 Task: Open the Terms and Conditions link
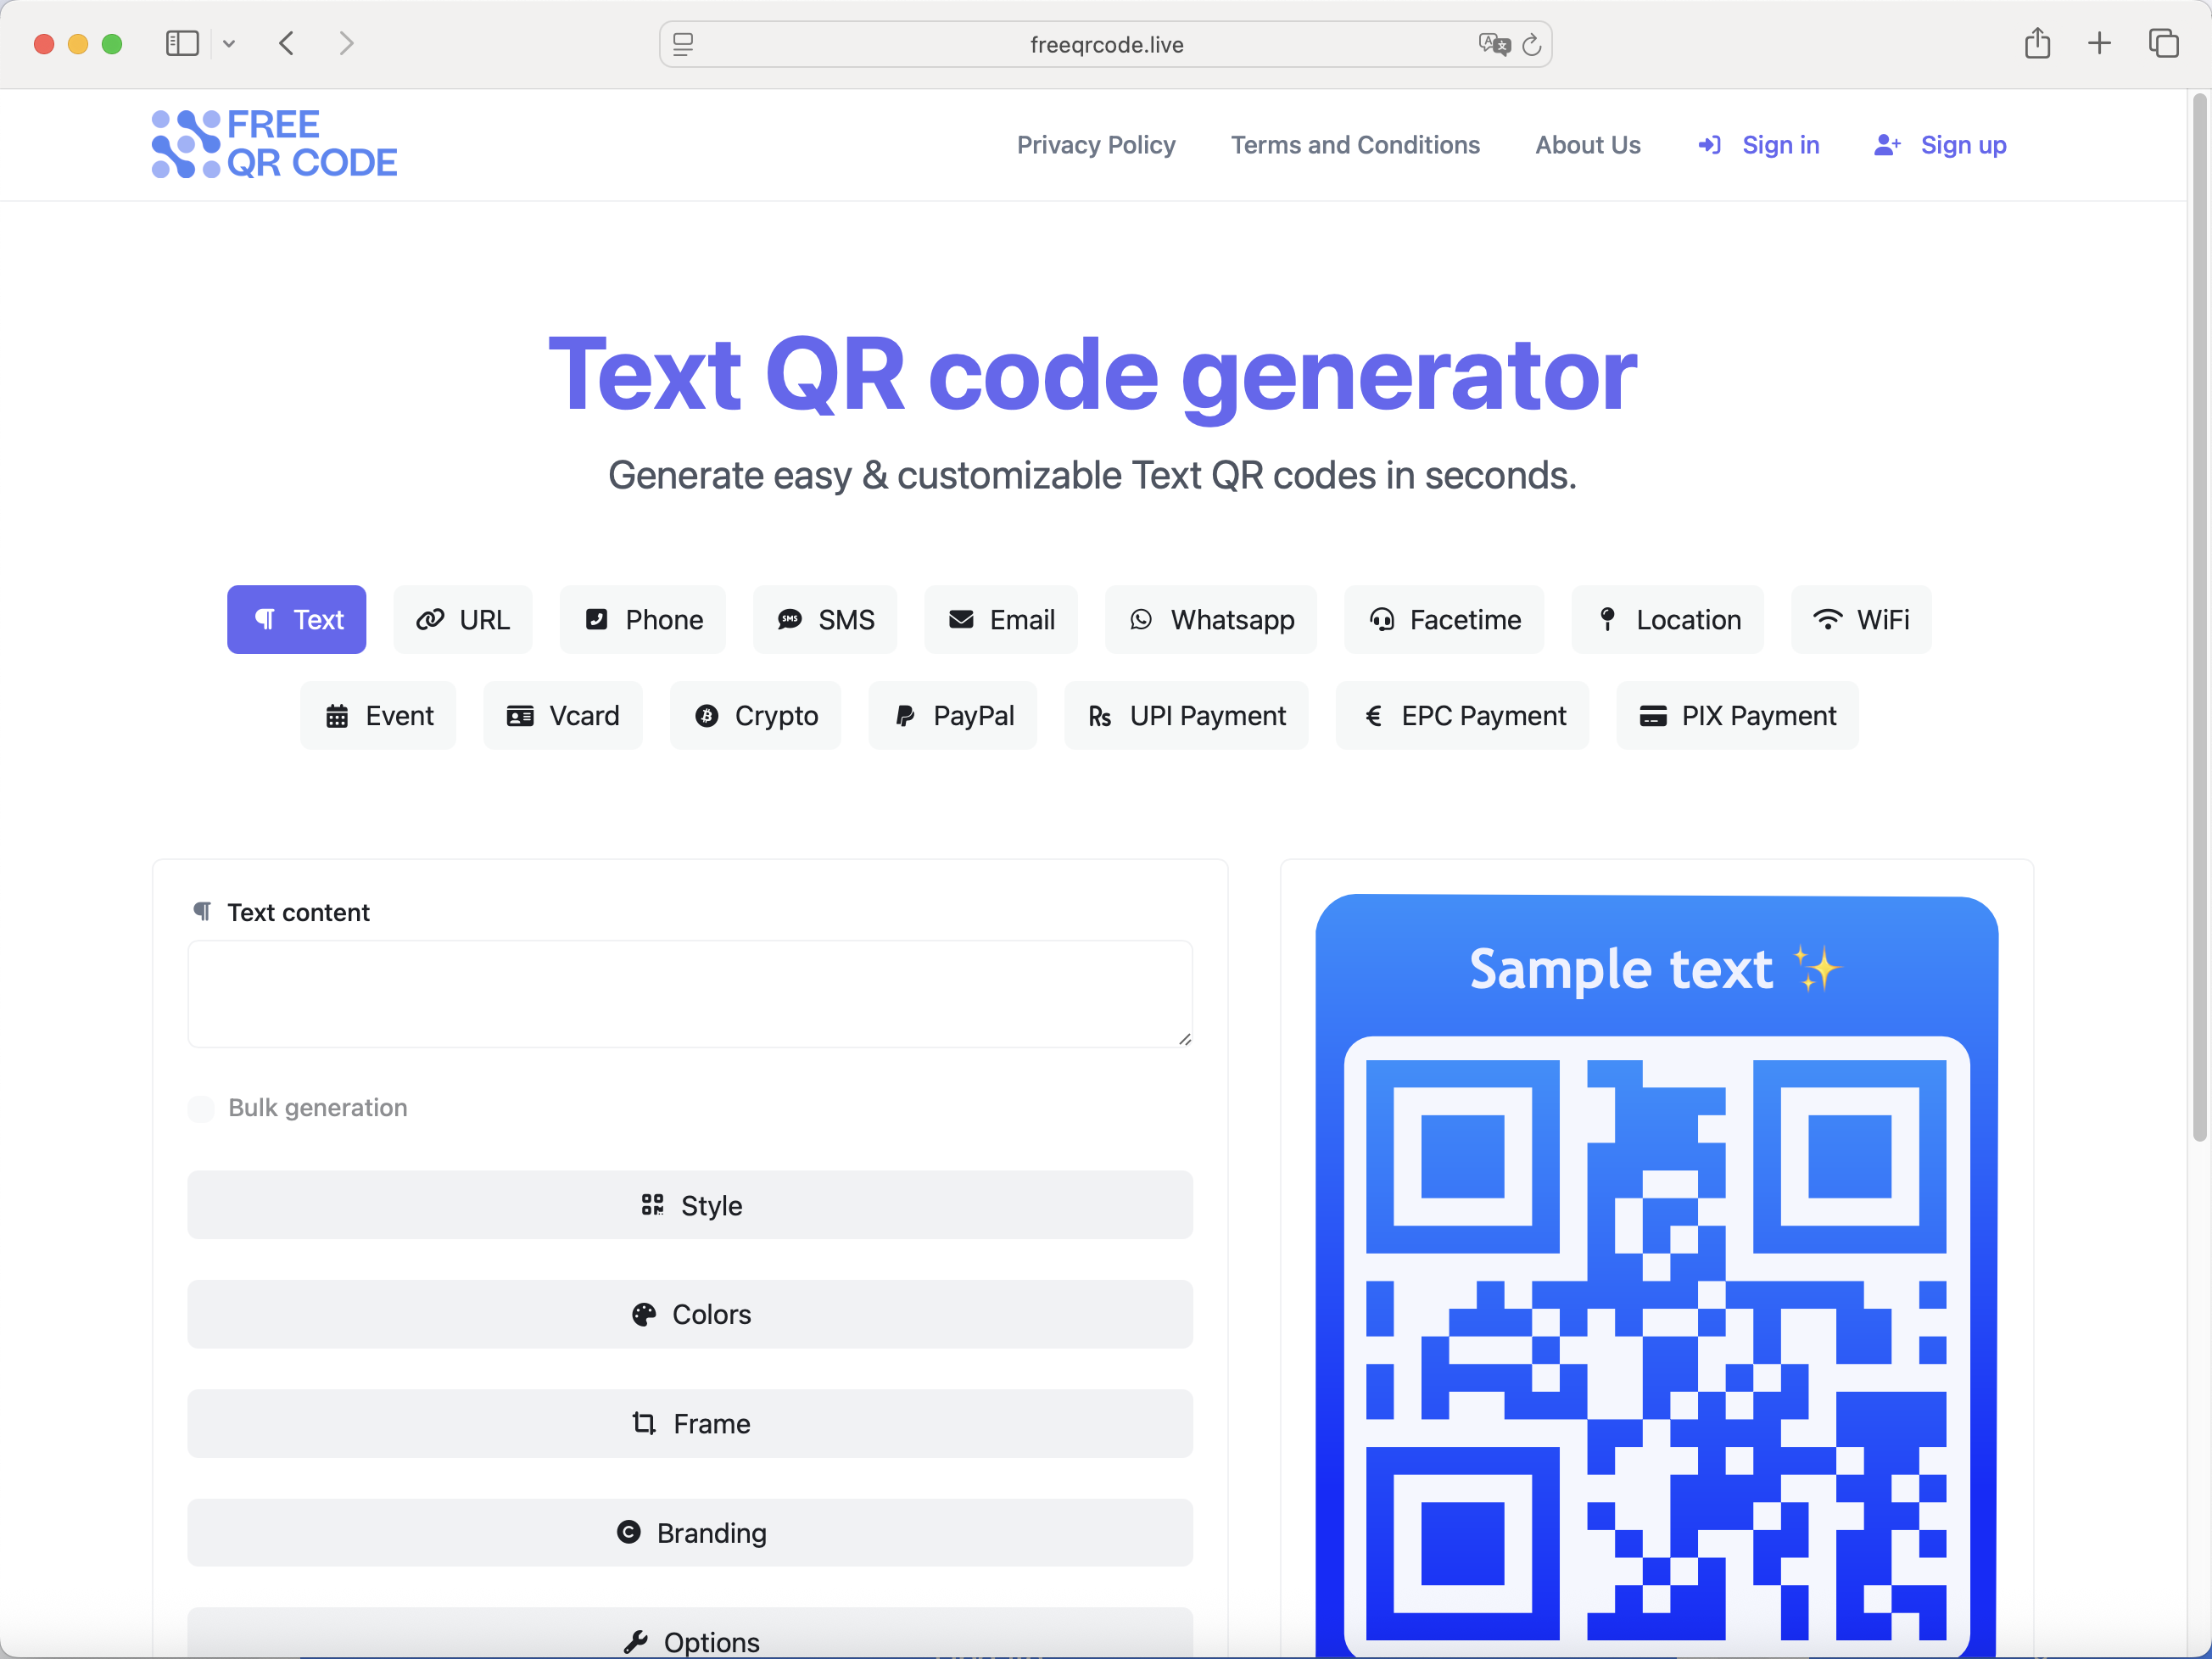coord(1355,145)
